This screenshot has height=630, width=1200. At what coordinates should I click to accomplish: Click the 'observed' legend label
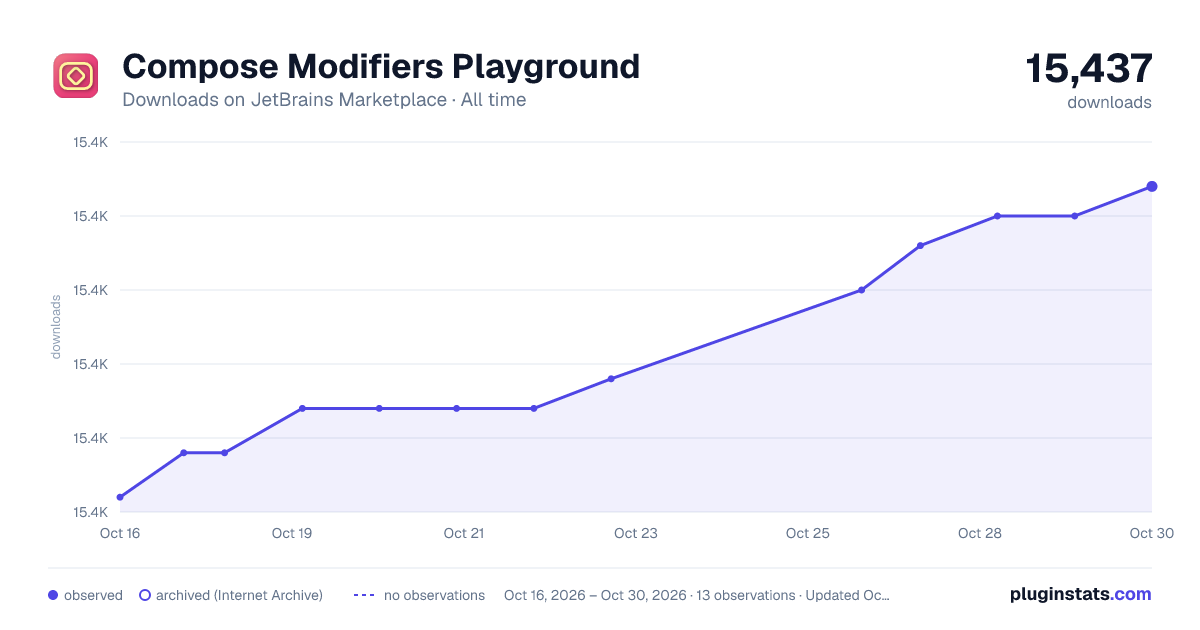pos(93,595)
